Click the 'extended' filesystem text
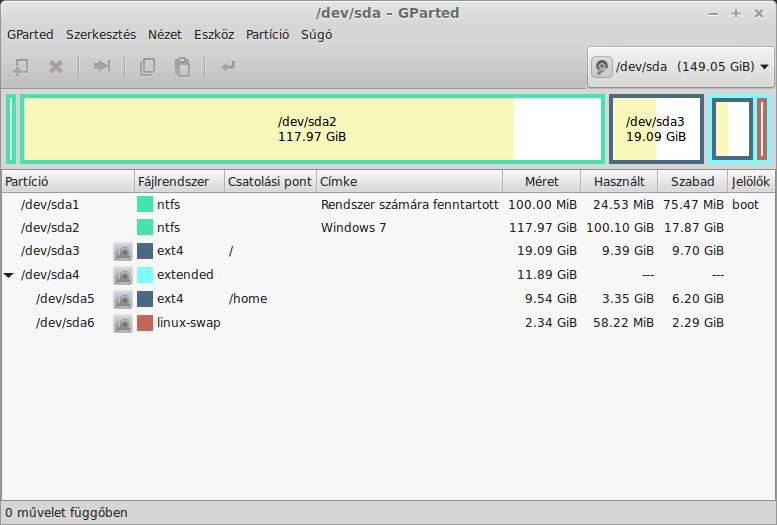 [185, 275]
